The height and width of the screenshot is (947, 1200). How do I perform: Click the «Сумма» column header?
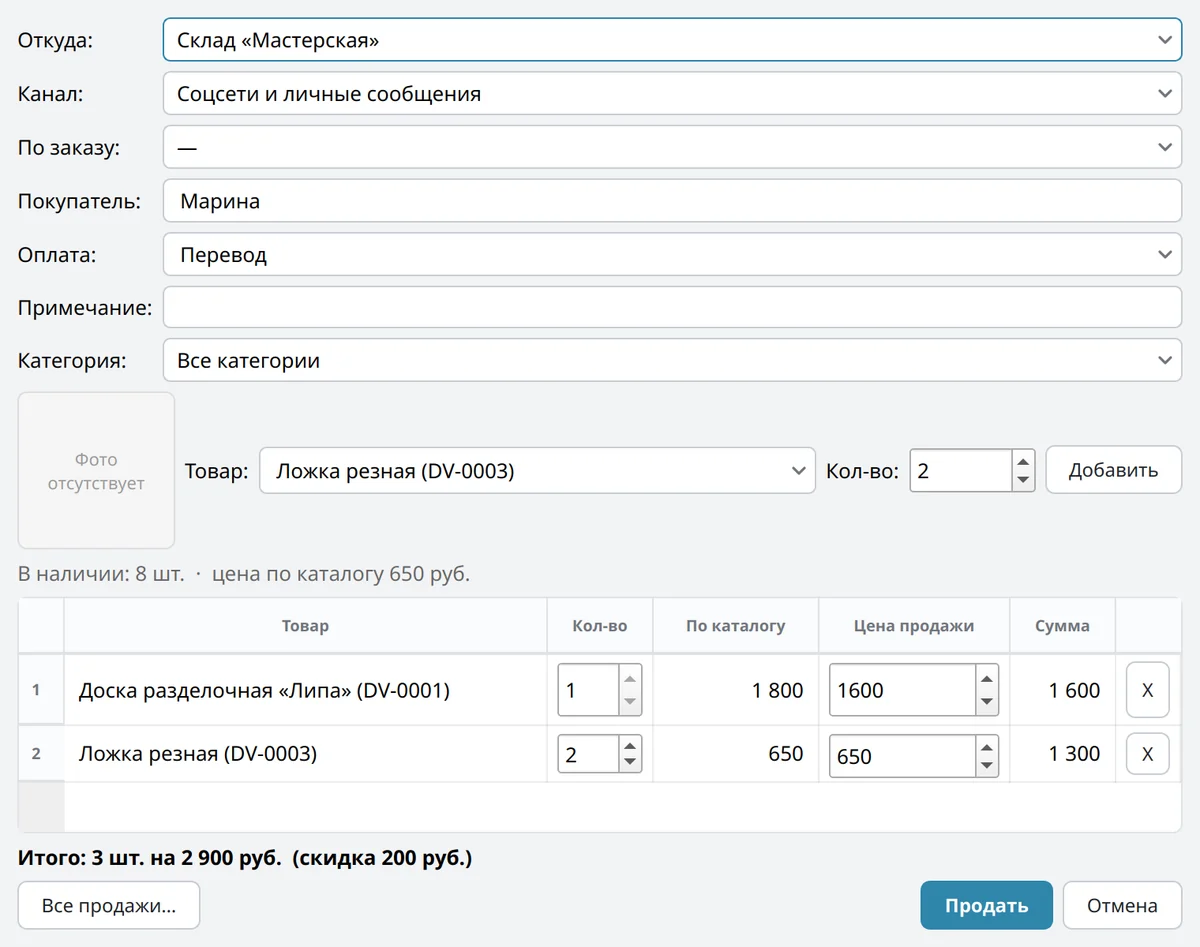1063,626
